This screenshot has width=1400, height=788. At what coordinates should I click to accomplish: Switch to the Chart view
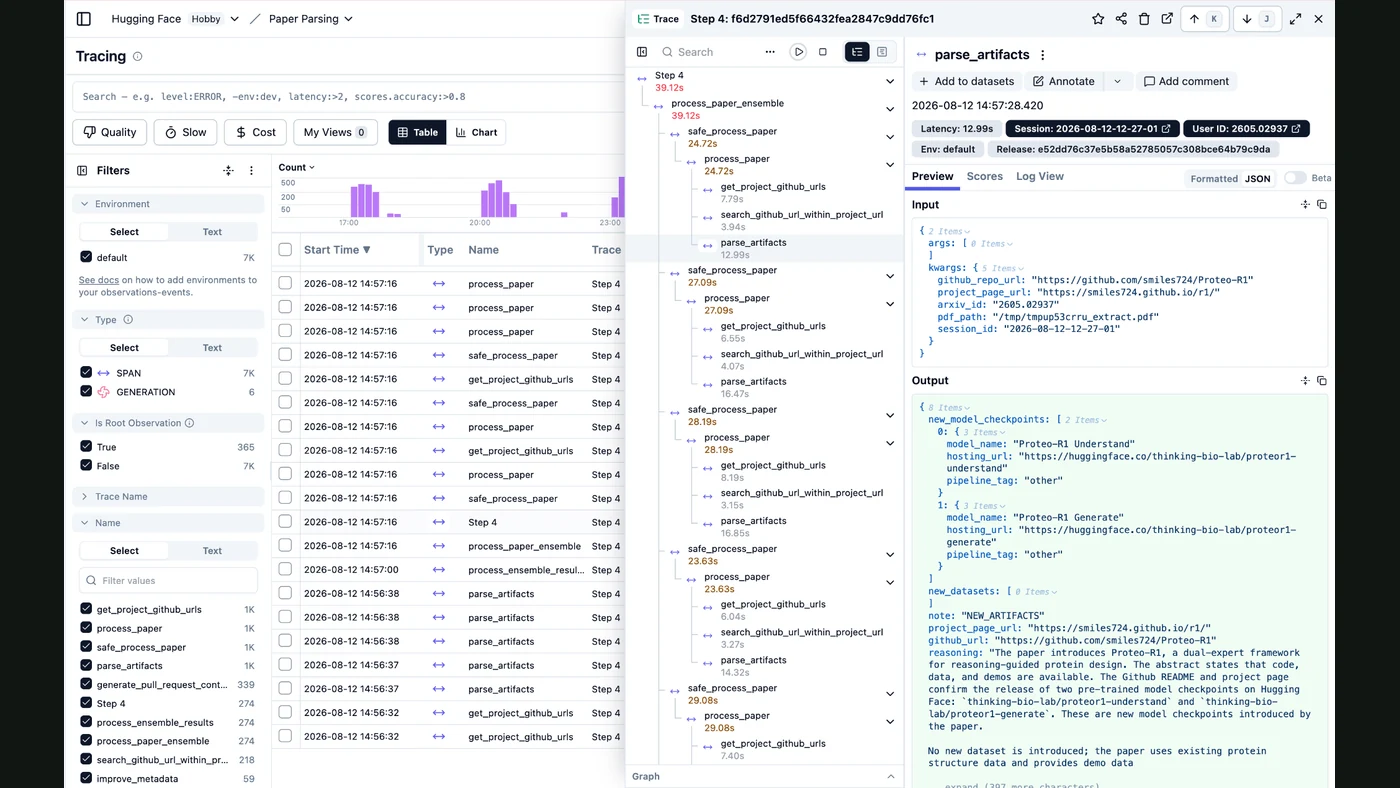click(x=476, y=132)
